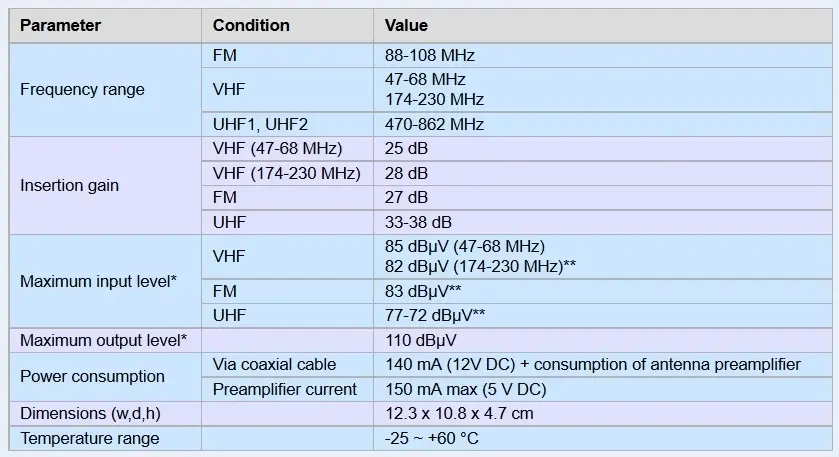Click the Insertion gain parameter cell
Viewport: 839px width, 457px height.
click(x=105, y=185)
